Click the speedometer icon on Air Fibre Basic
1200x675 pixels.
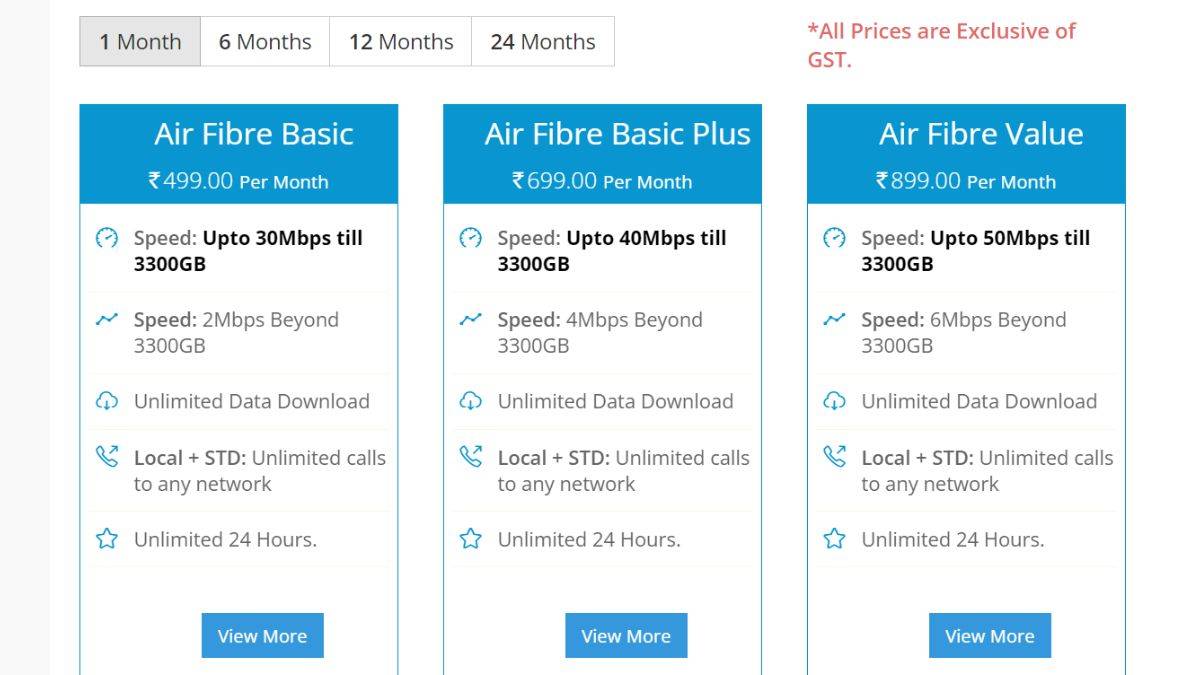pos(108,239)
